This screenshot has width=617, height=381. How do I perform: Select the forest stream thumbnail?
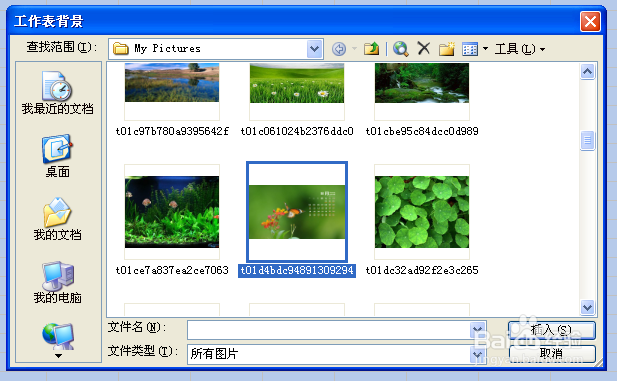point(422,83)
